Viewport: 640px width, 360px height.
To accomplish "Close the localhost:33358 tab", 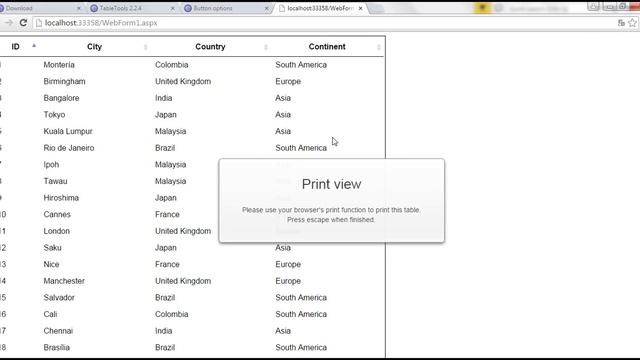I will (x=360, y=8).
